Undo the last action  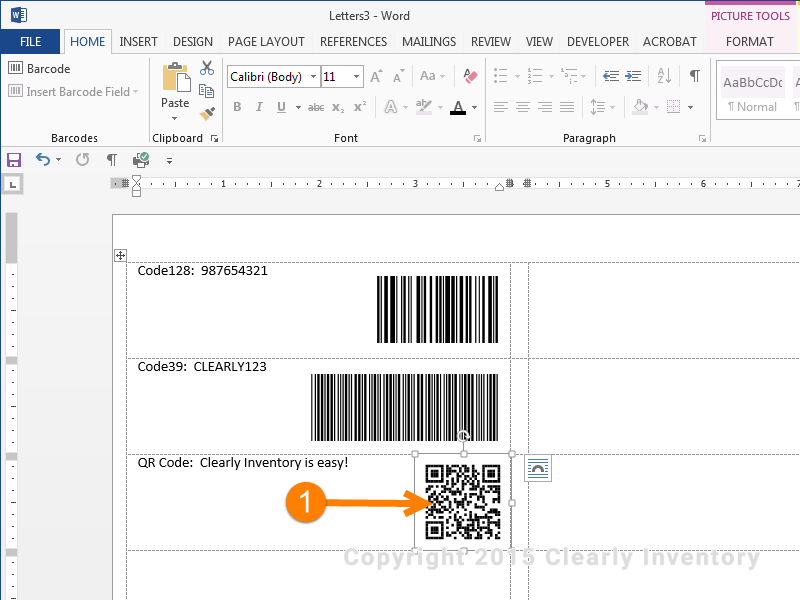point(43,160)
